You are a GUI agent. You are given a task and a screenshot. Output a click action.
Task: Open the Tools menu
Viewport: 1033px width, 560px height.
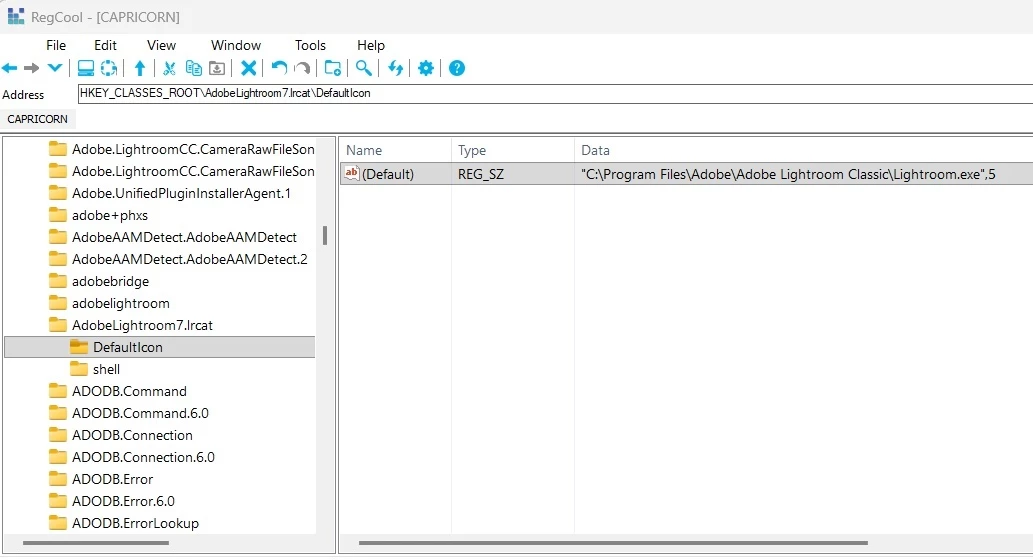click(x=310, y=45)
